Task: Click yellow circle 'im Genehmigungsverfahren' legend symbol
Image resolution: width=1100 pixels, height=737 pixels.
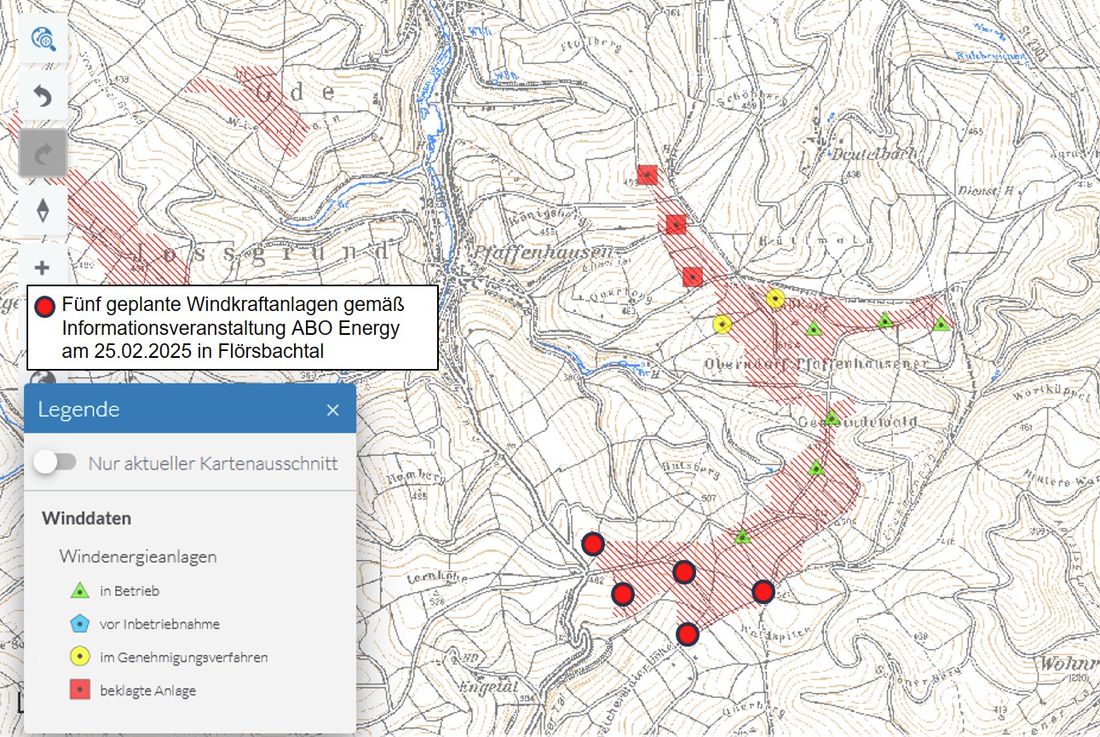Action: point(80,657)
